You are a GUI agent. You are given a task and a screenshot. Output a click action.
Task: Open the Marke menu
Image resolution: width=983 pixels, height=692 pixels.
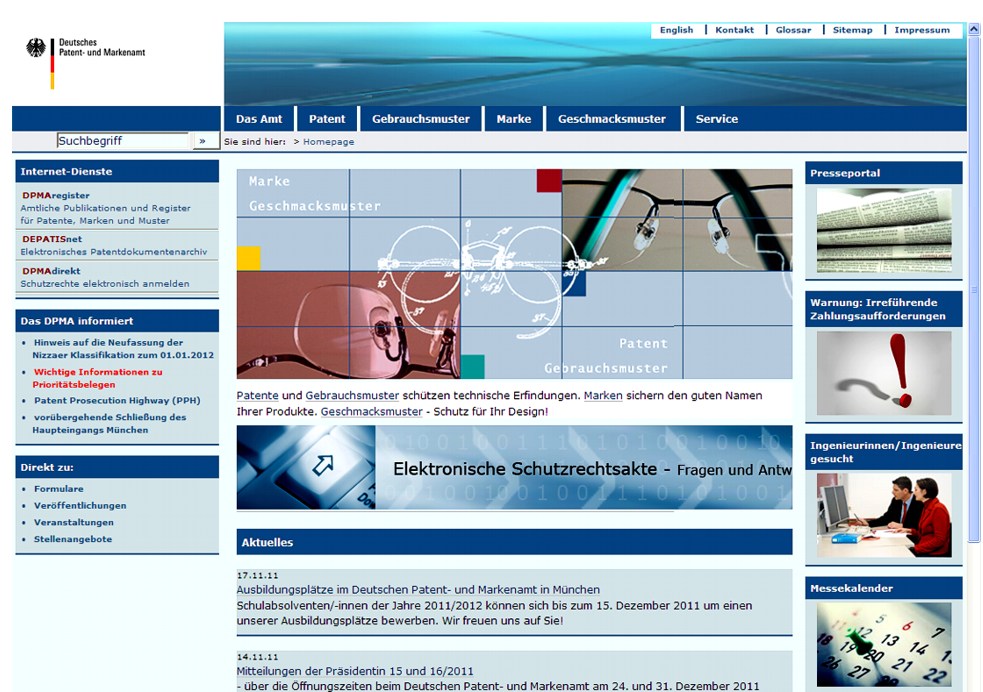[x=513, y=119]
